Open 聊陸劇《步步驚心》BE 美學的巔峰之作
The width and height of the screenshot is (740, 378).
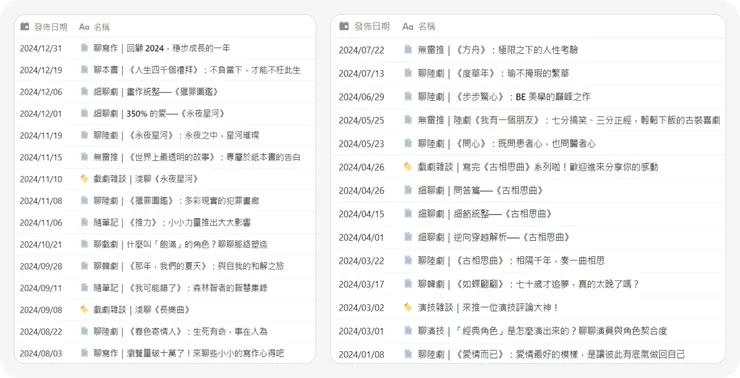point(504,97)
